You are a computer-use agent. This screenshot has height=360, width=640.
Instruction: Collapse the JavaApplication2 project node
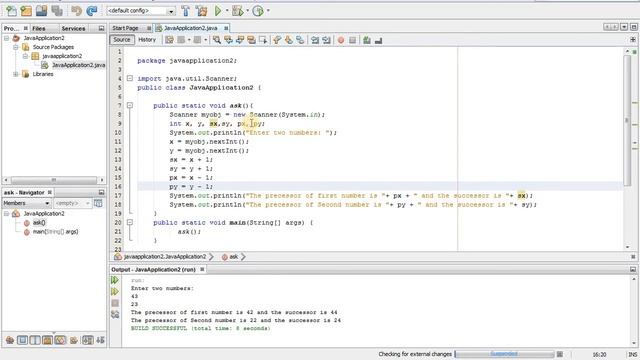pyautogui.click(x=7, y=38)
